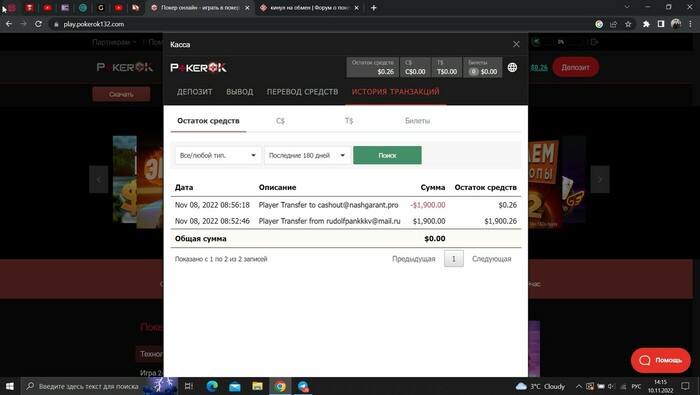Viewport: 700px width, 395px height.
Task: Open the T$ history sub-tab
Action: coord(349,121)
